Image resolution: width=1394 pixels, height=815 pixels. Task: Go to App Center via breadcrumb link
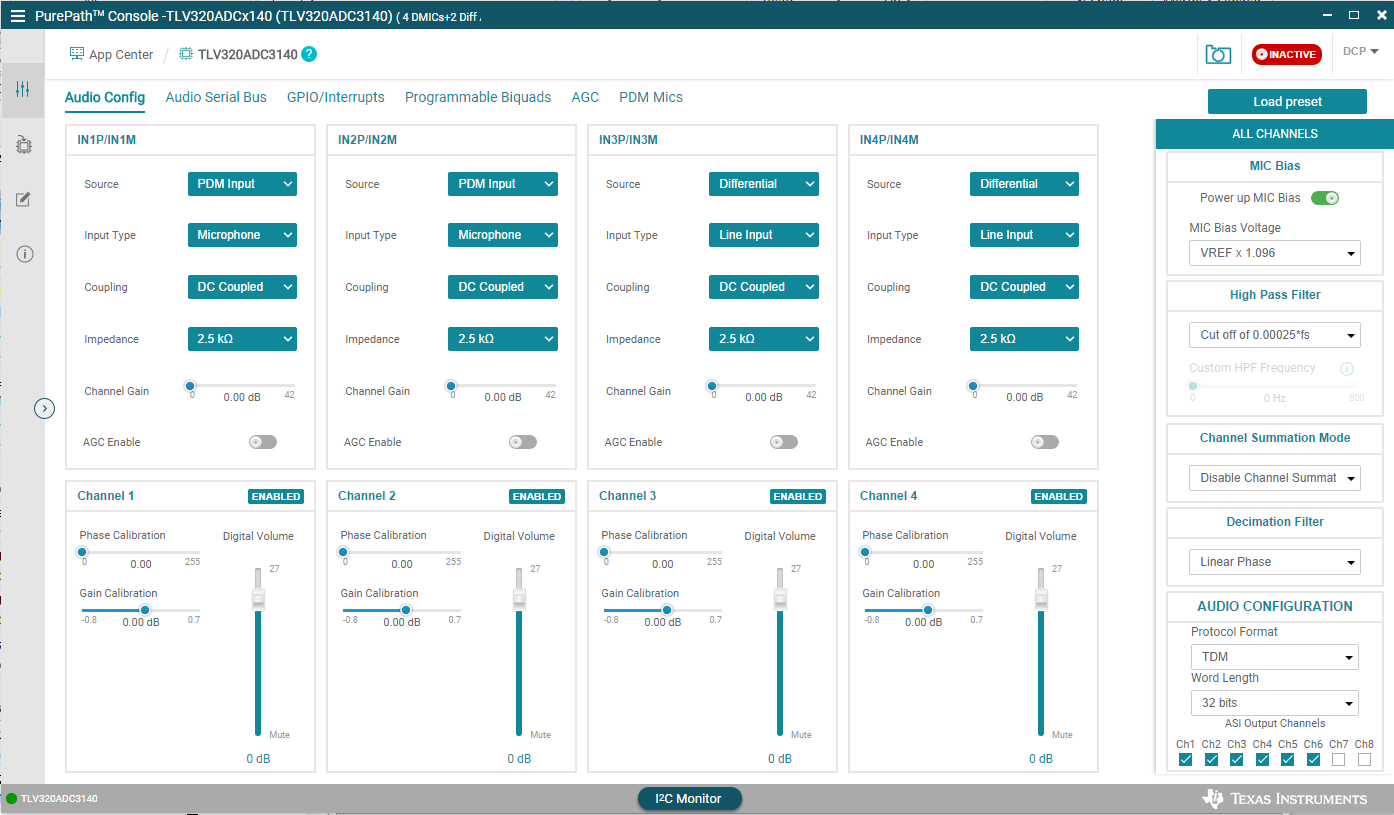point(121,55)
